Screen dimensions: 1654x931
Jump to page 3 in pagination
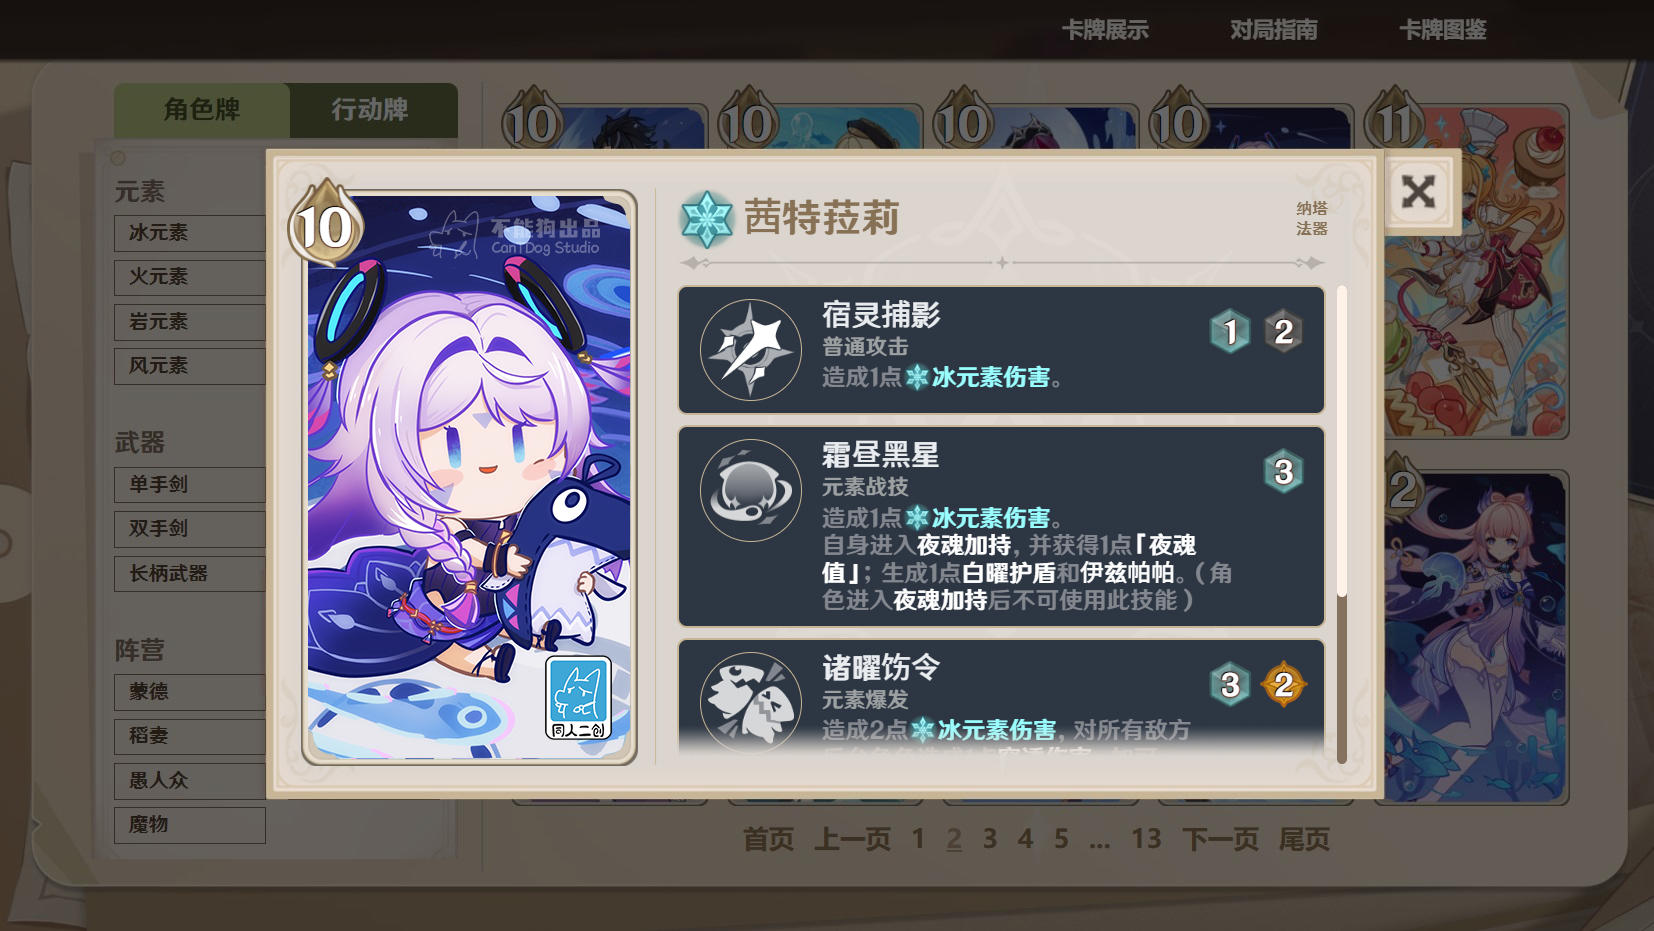tap(989, 839)
